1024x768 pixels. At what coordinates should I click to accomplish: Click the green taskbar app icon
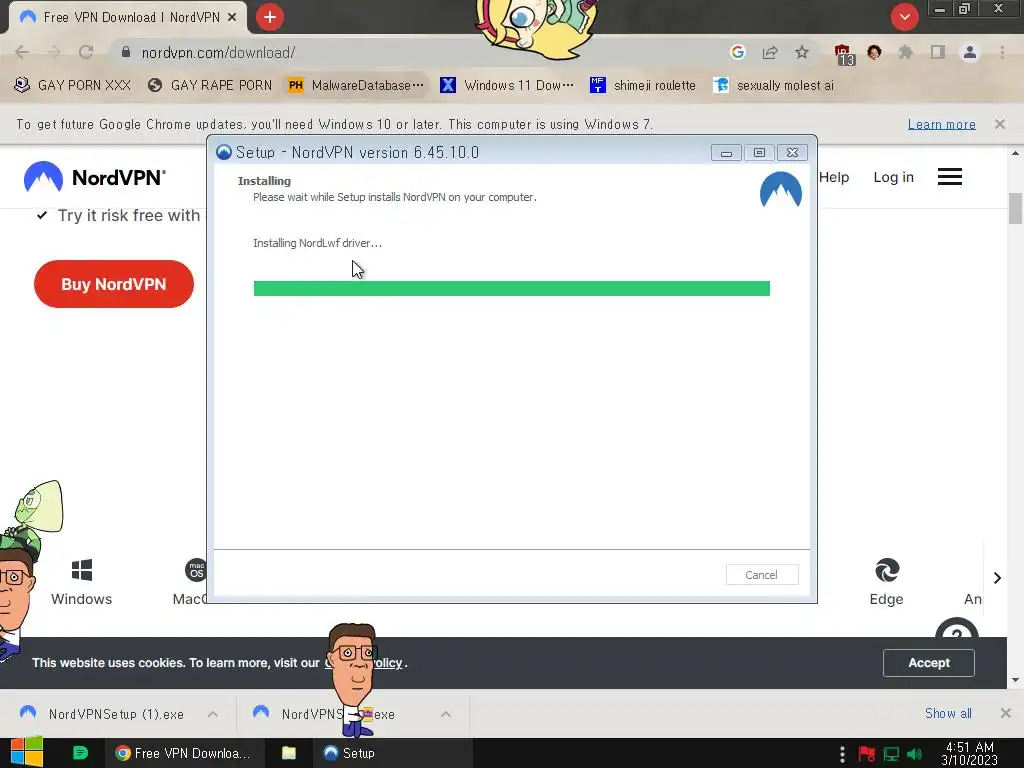[x=80, y=753]
